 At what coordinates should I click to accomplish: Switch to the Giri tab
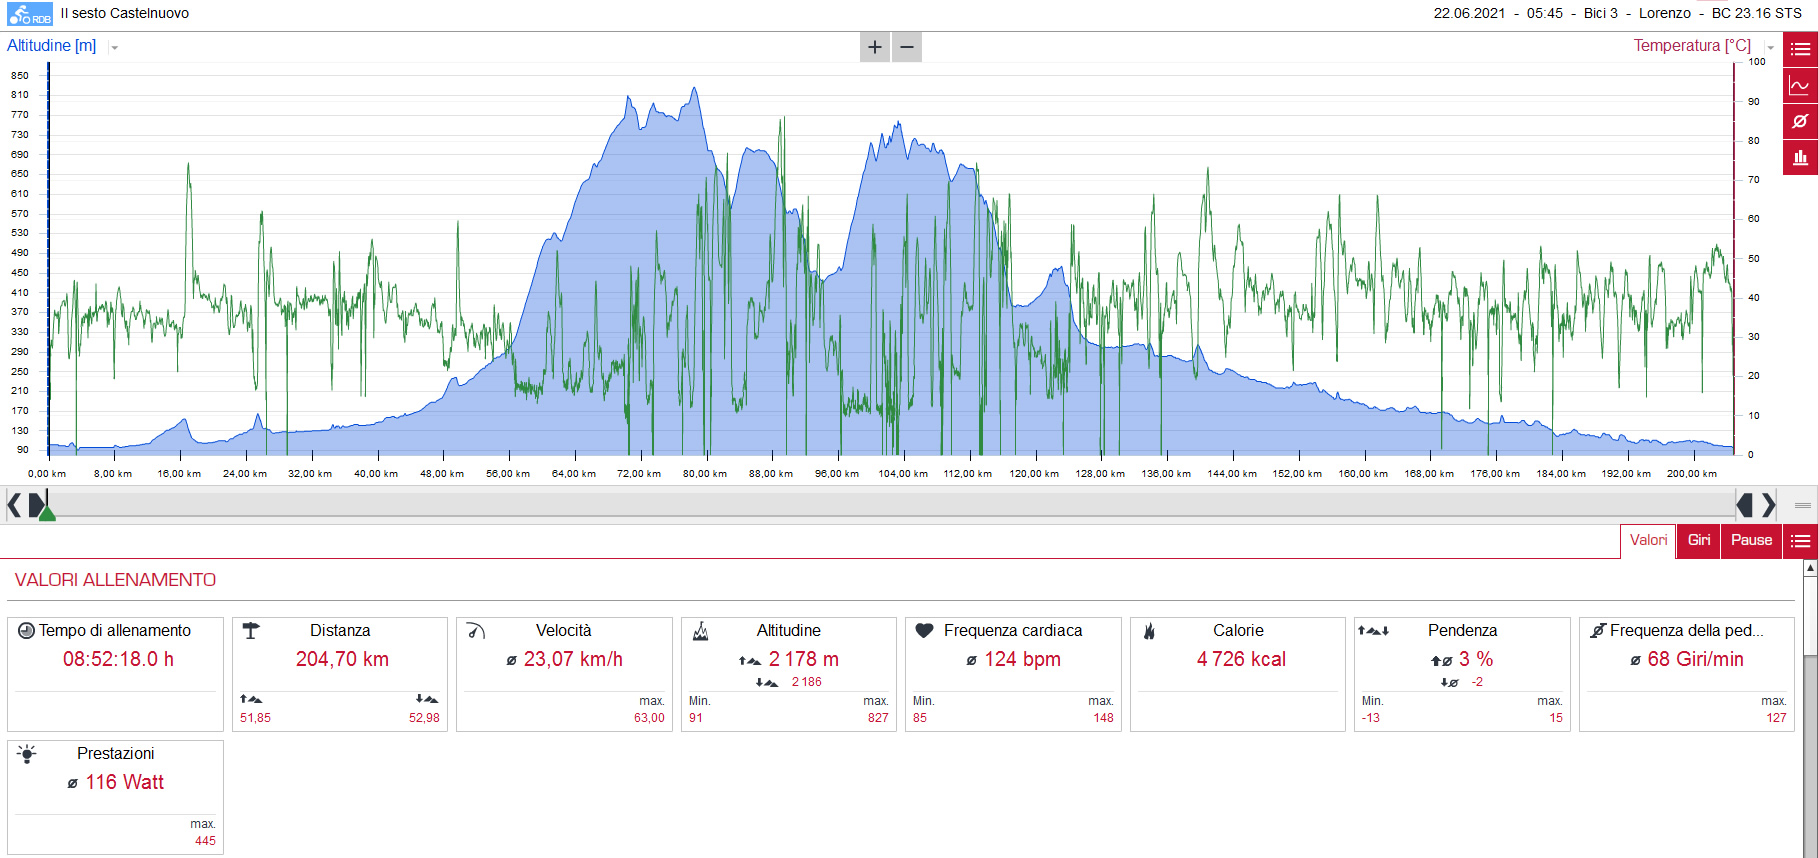point(1699,541)
